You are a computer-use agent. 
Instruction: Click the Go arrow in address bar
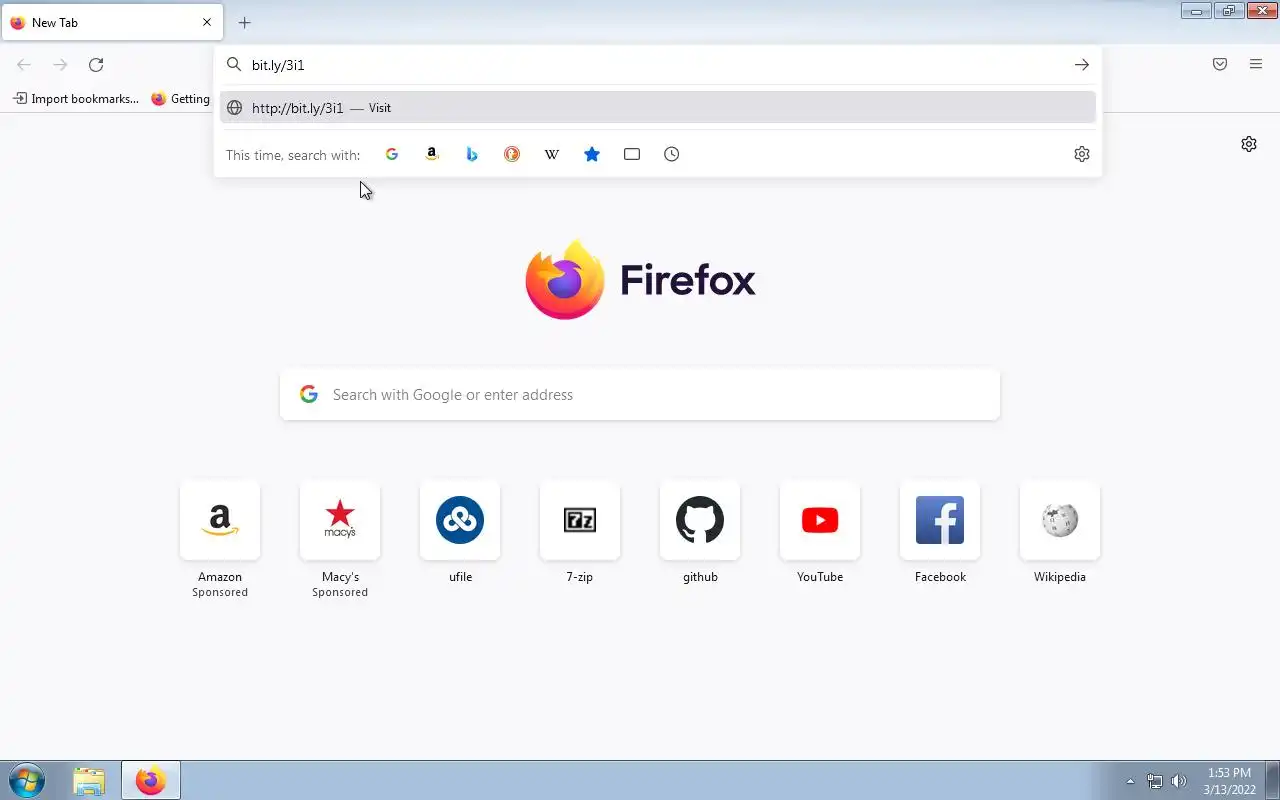[x=1082, y=65]
